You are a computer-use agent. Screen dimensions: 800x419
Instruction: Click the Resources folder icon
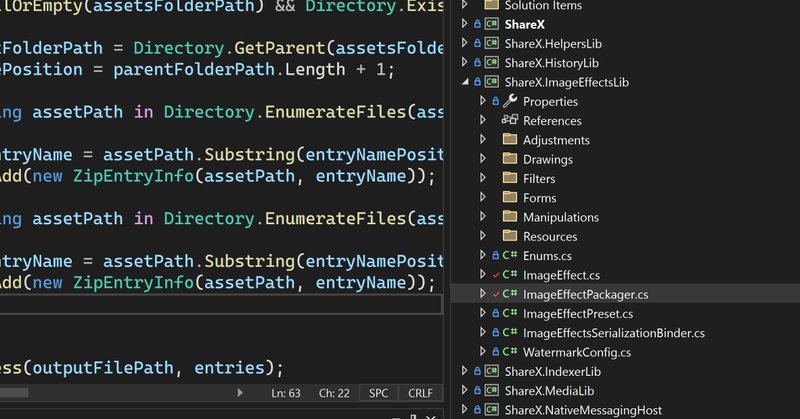click(x=510, y=236)
